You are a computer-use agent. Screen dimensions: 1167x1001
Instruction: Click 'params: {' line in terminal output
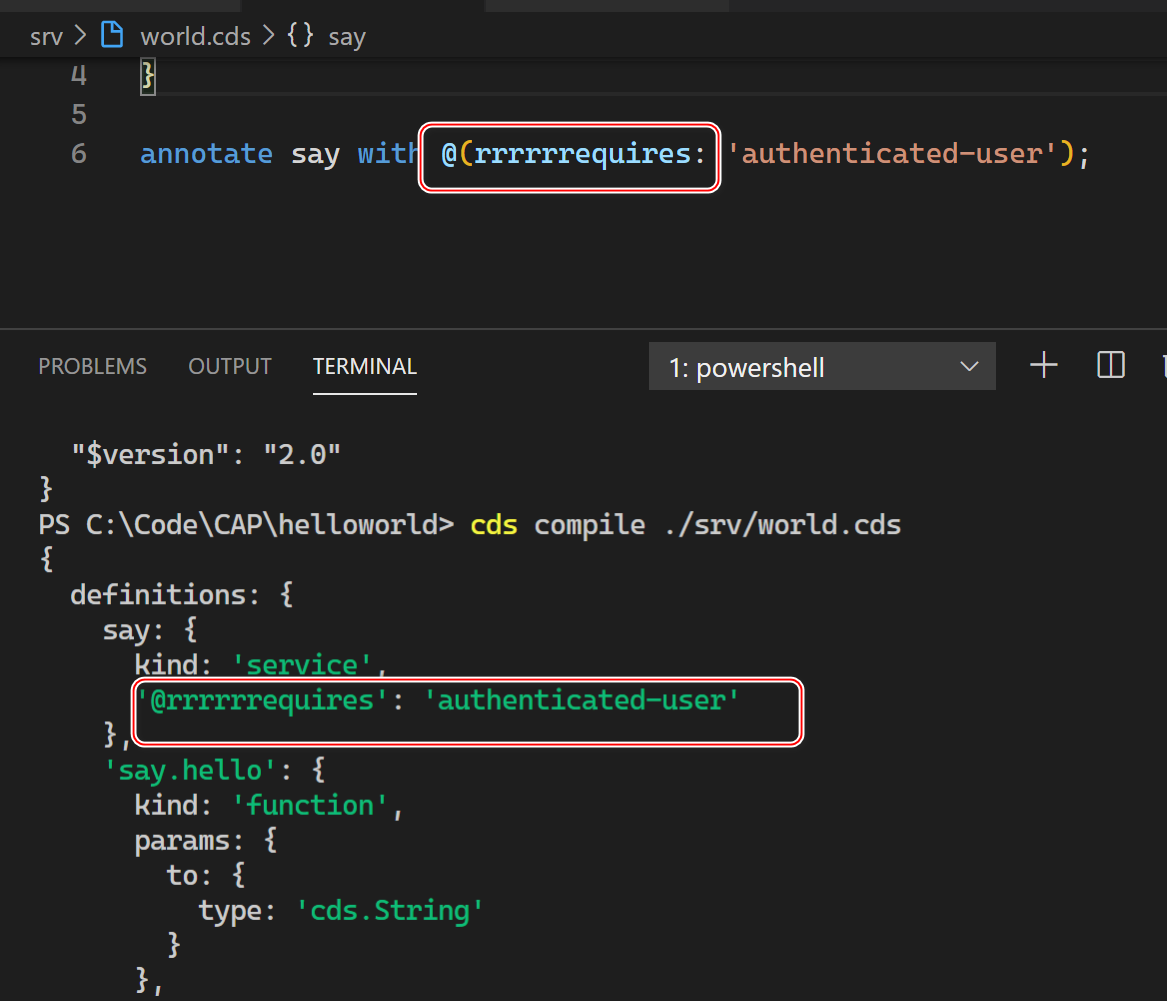(205, 841)
